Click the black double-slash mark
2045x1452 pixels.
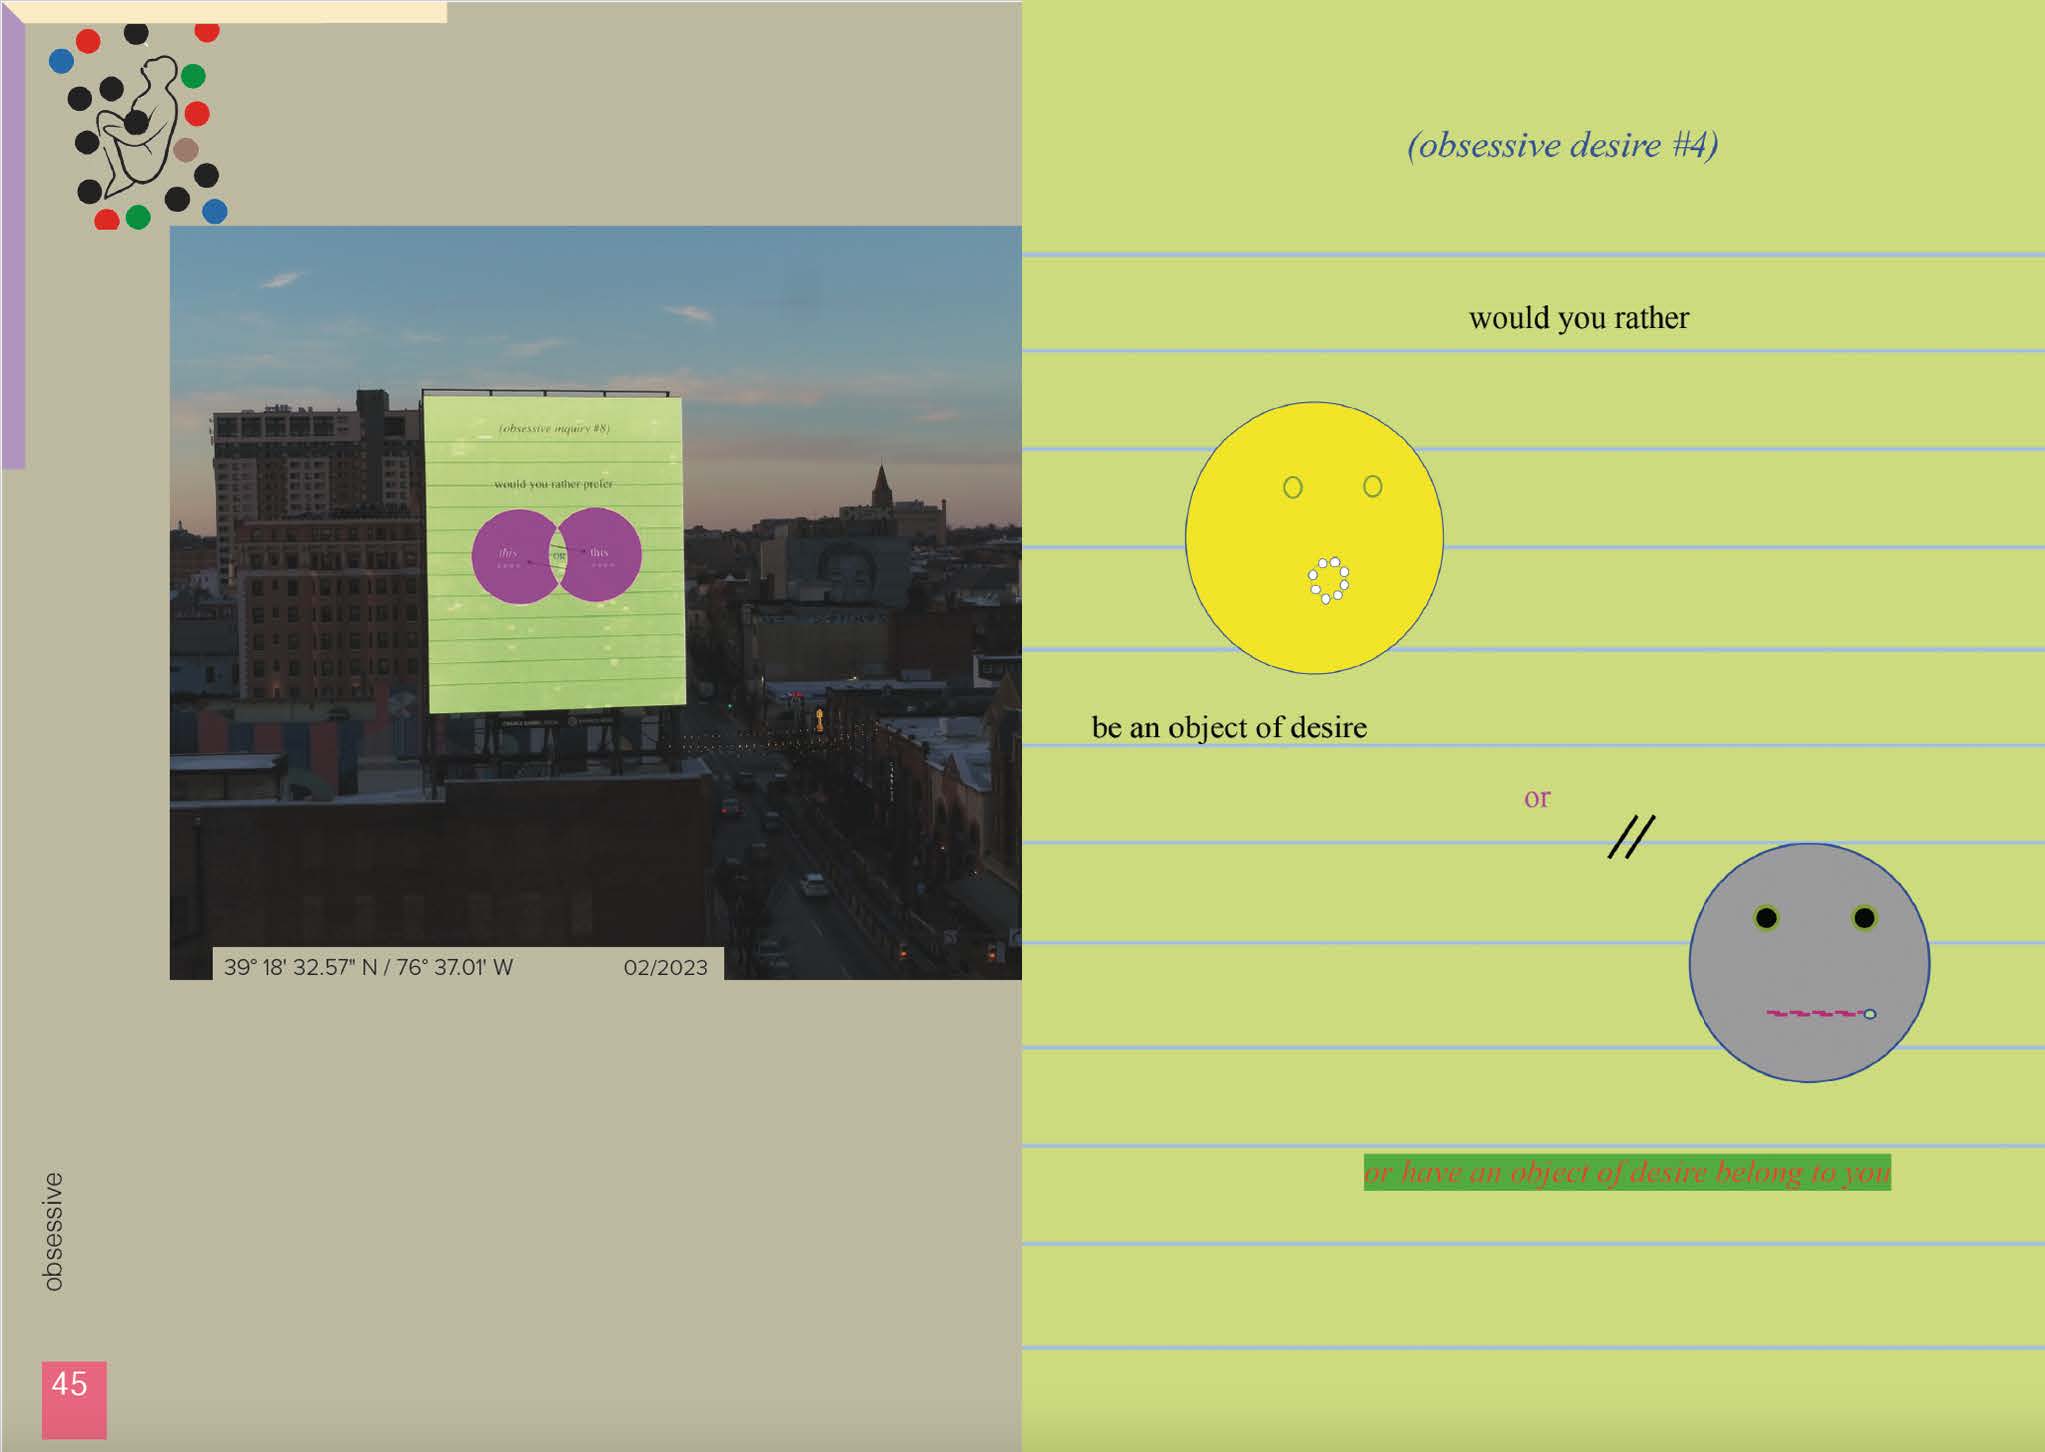click(x=1631, y=837)
